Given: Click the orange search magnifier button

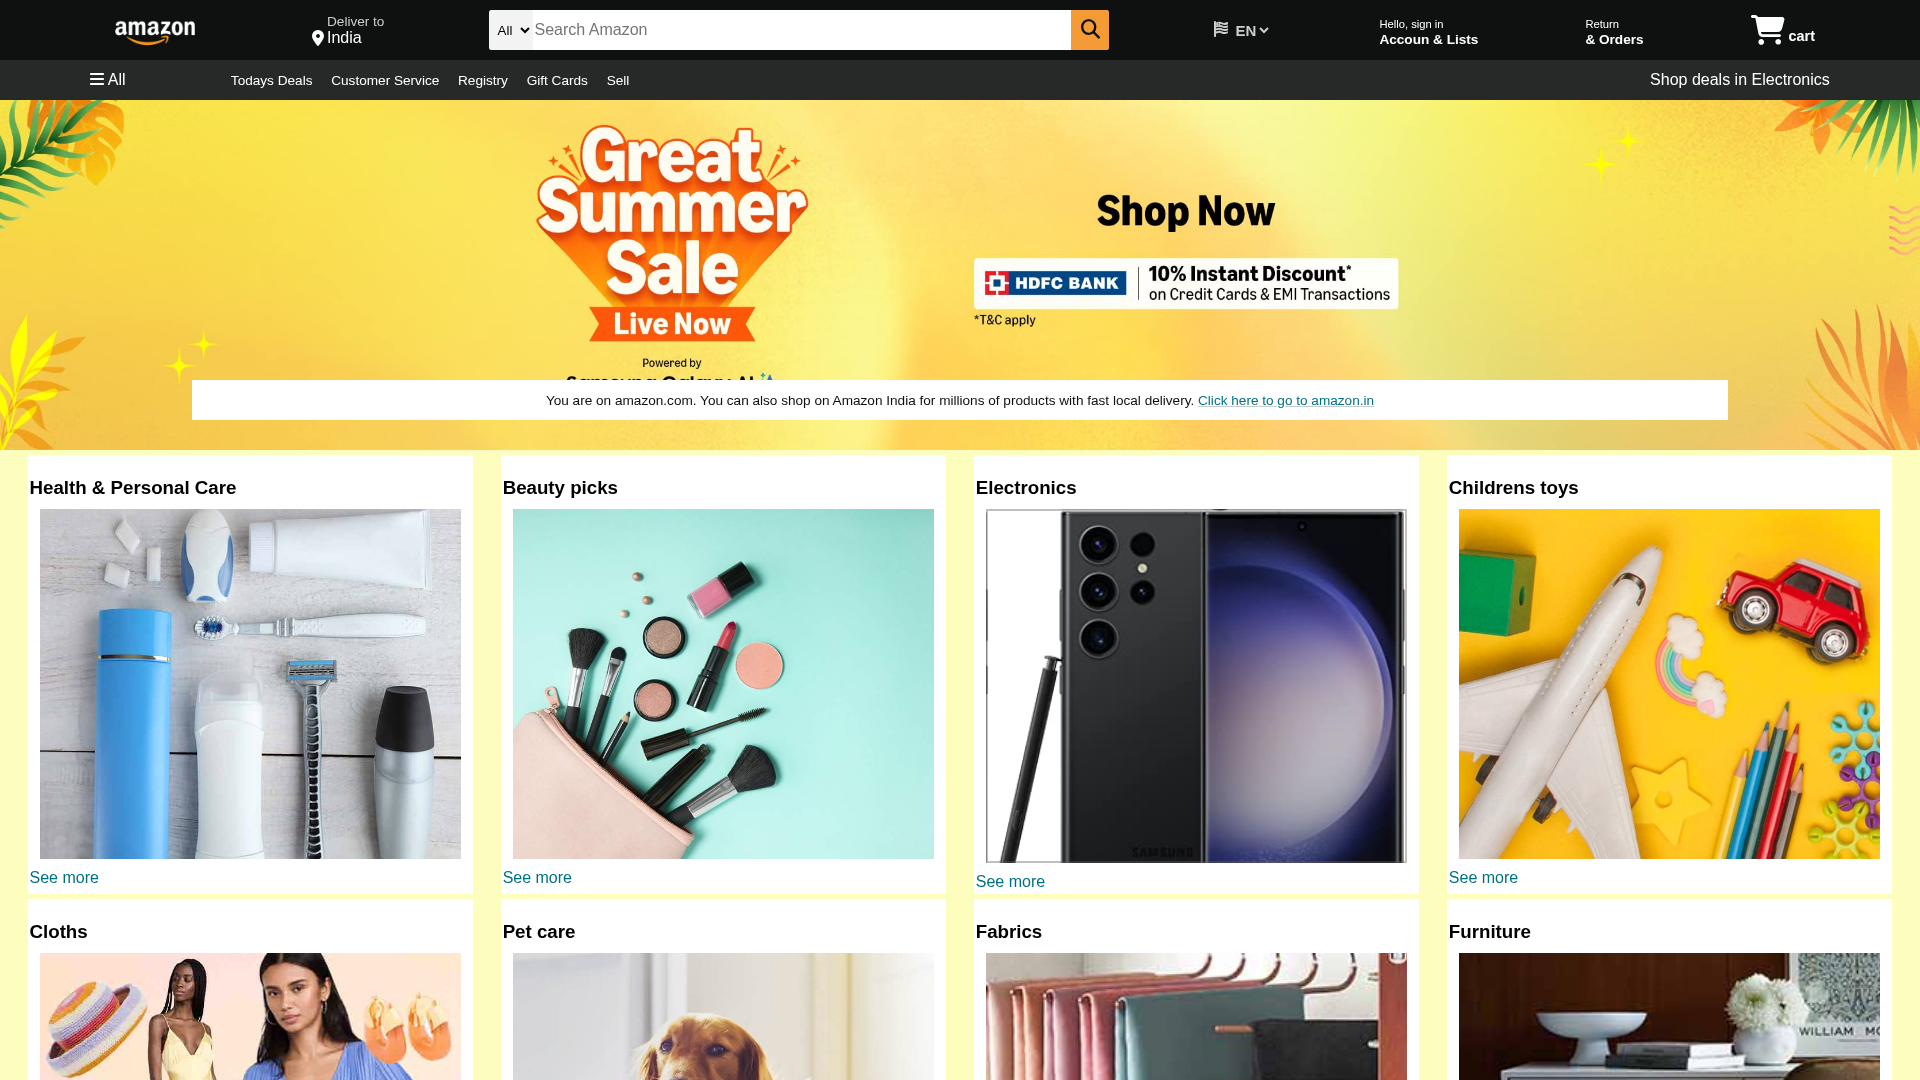Looking at the screenshot, I should 1089,30.
